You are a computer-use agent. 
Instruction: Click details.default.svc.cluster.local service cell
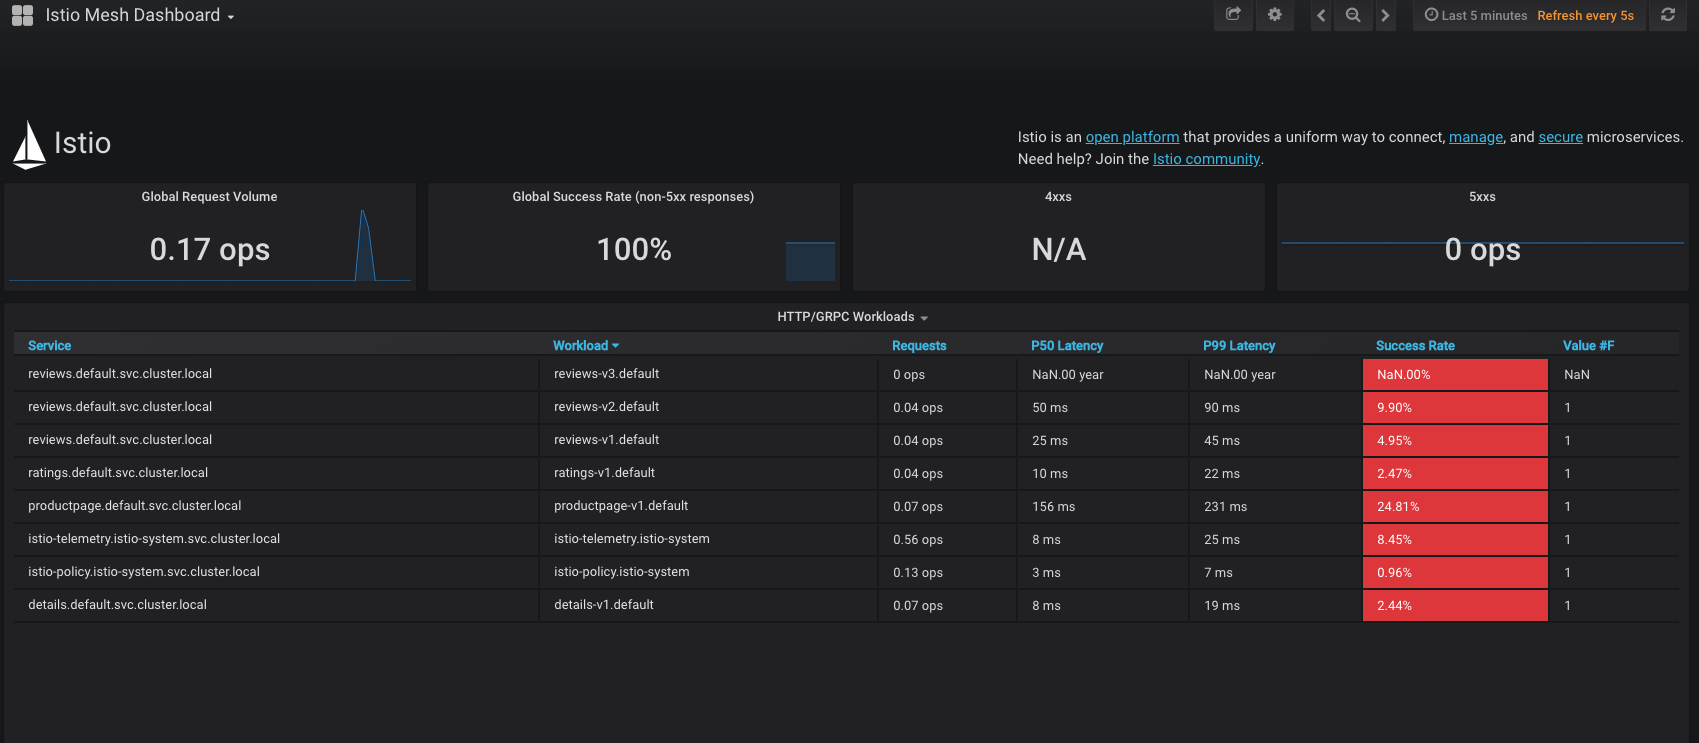[x=276, y=605]
